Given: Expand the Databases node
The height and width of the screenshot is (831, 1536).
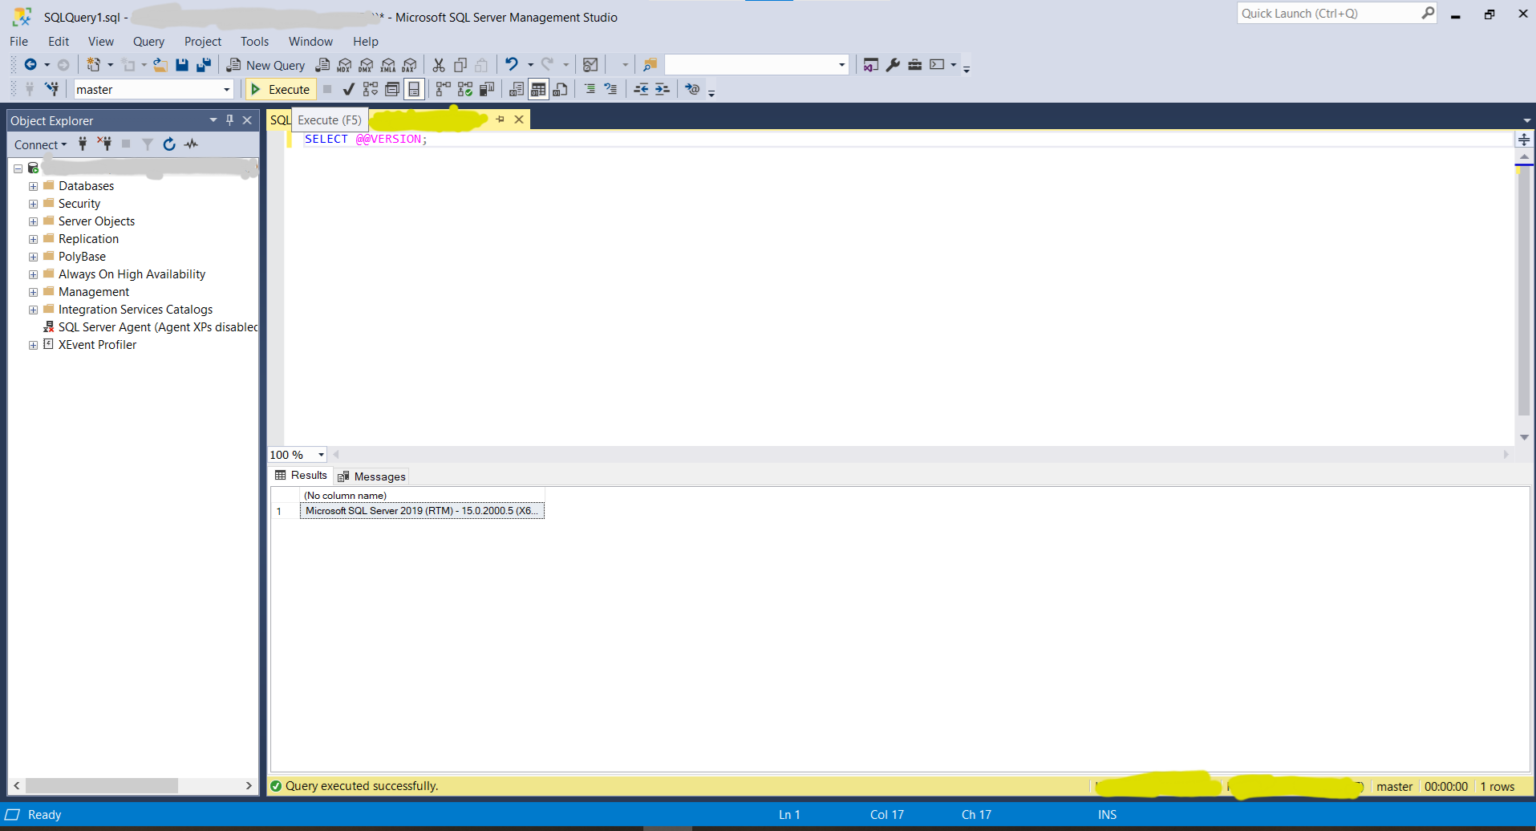Looking at the screenshot, I should click(x=33, y=185).
